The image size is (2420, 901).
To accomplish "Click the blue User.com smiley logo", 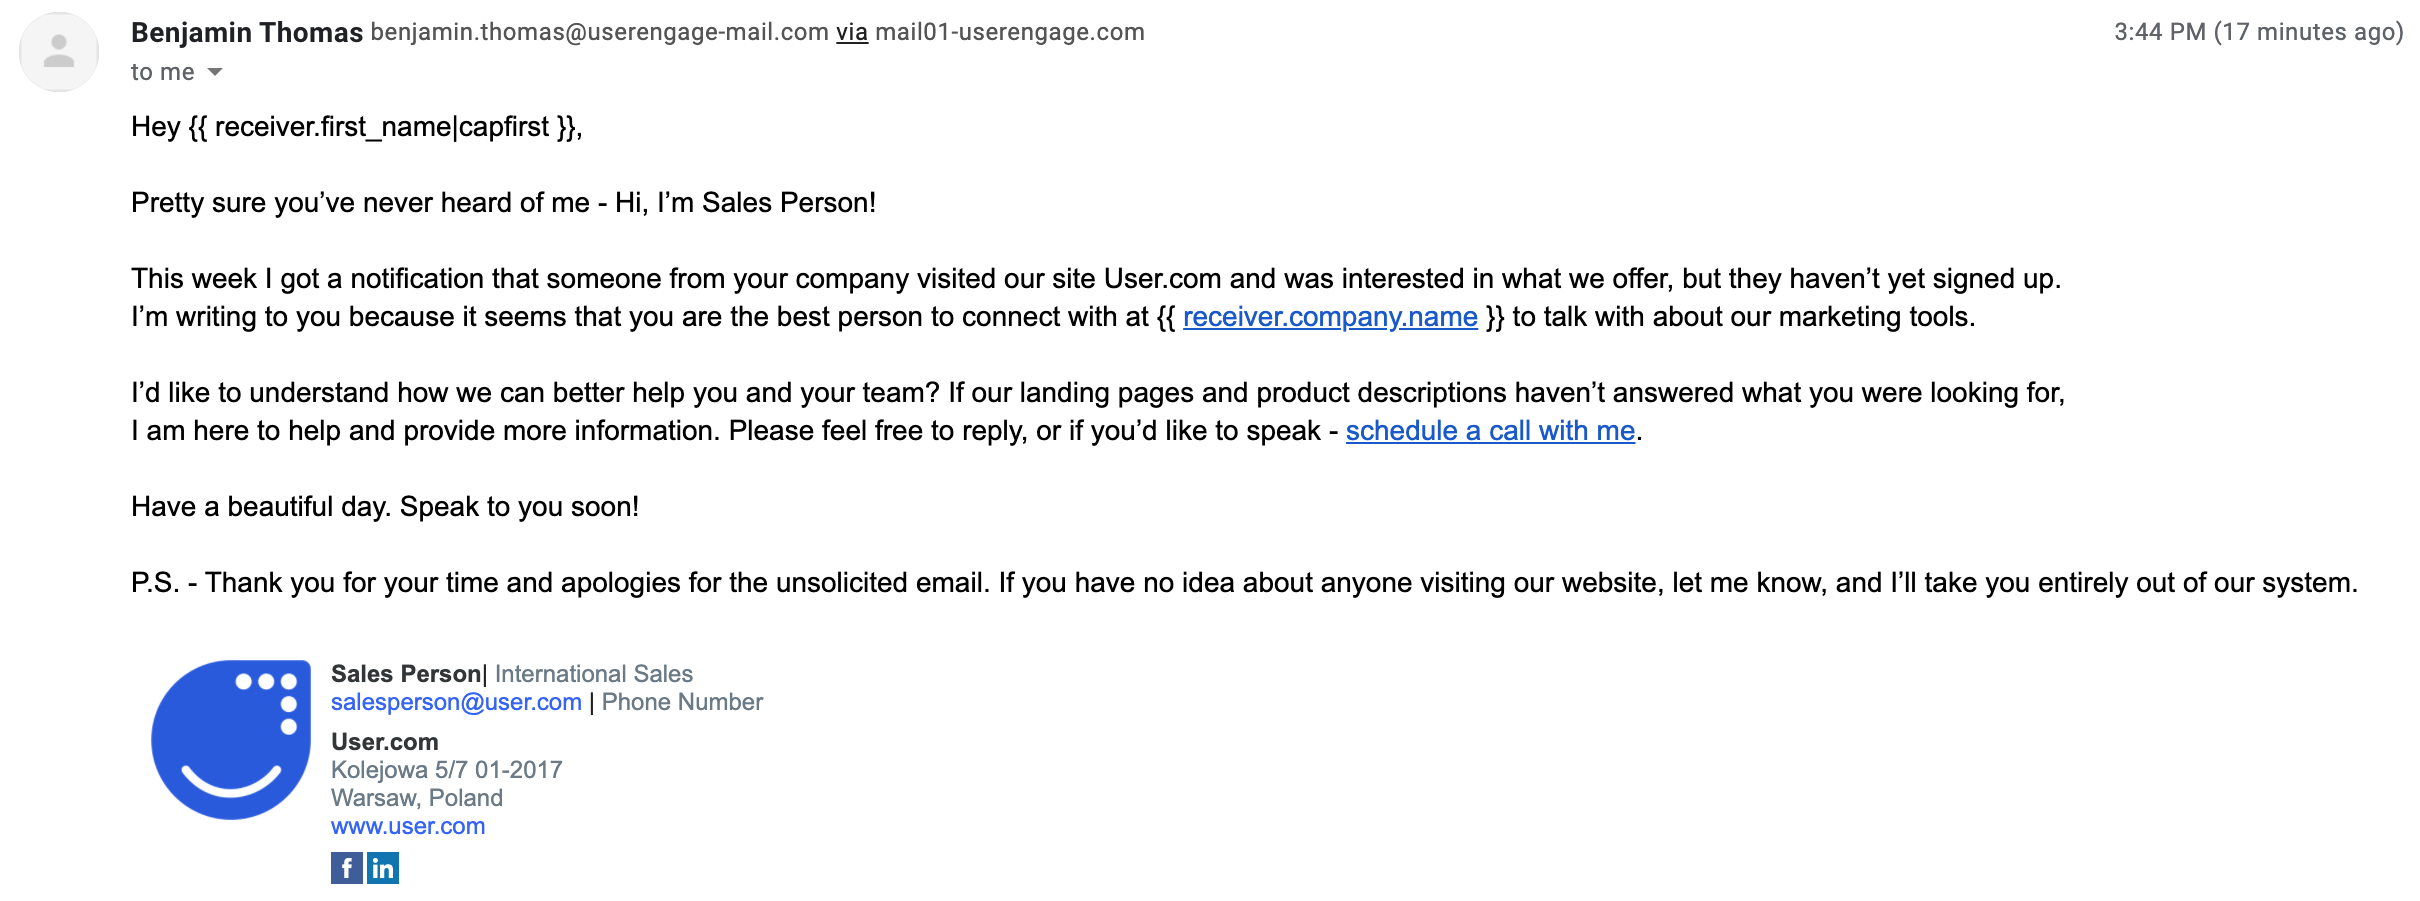I will point(231,740).
